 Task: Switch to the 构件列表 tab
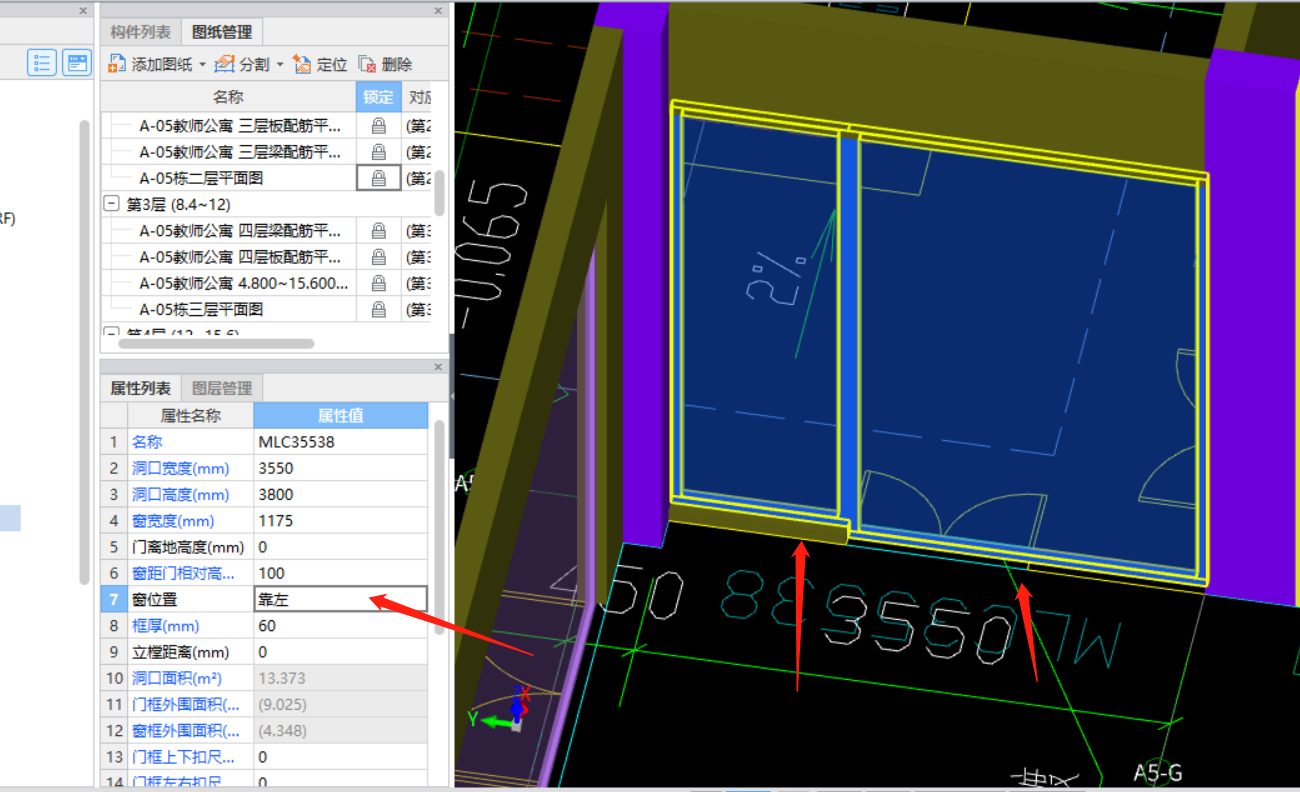(141, 32)
